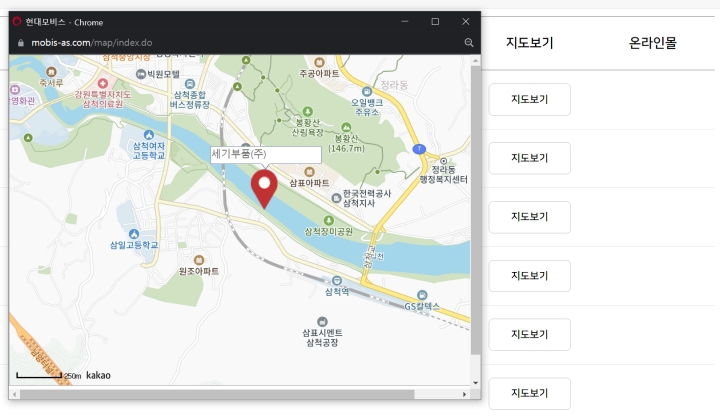Viewport: 720px width, 416px height.
Task: Click the mobis-as.com URL text
Action: click(x=91, y=43)
